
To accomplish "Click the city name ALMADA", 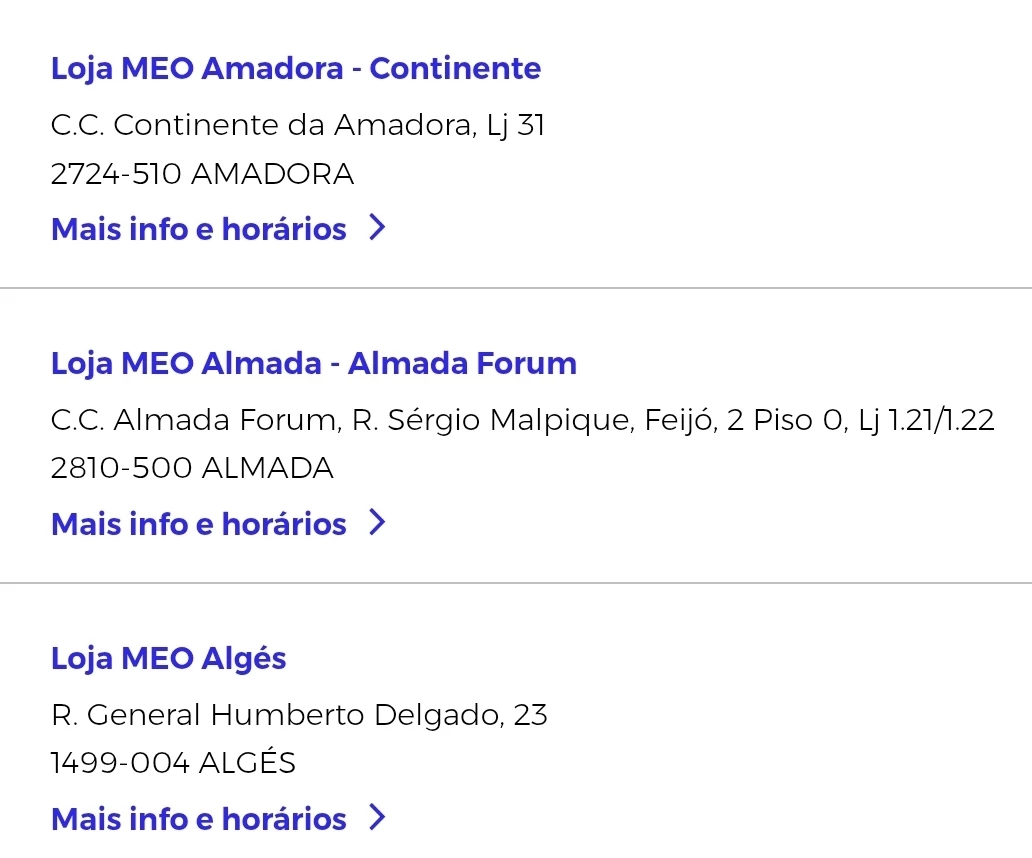I will point(267,468).
